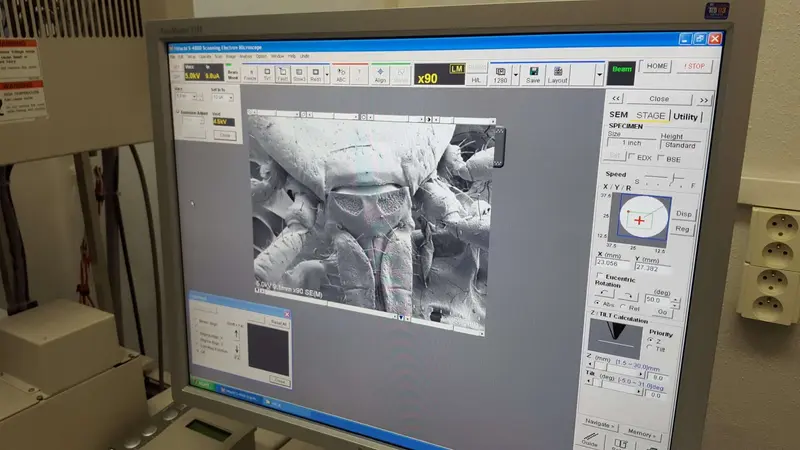
Task: Click the Tilt (deg) horizontal slider
Action: [x=614, y=385]
